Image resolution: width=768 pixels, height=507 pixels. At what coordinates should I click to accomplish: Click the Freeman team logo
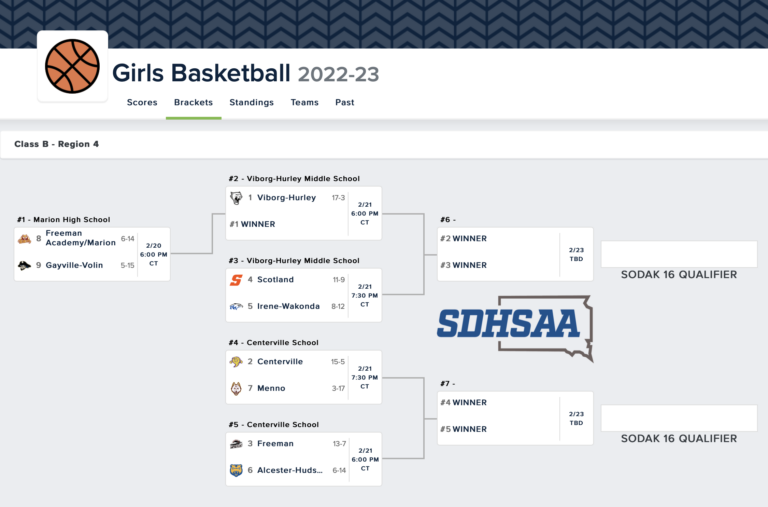[x=236, y=444]
